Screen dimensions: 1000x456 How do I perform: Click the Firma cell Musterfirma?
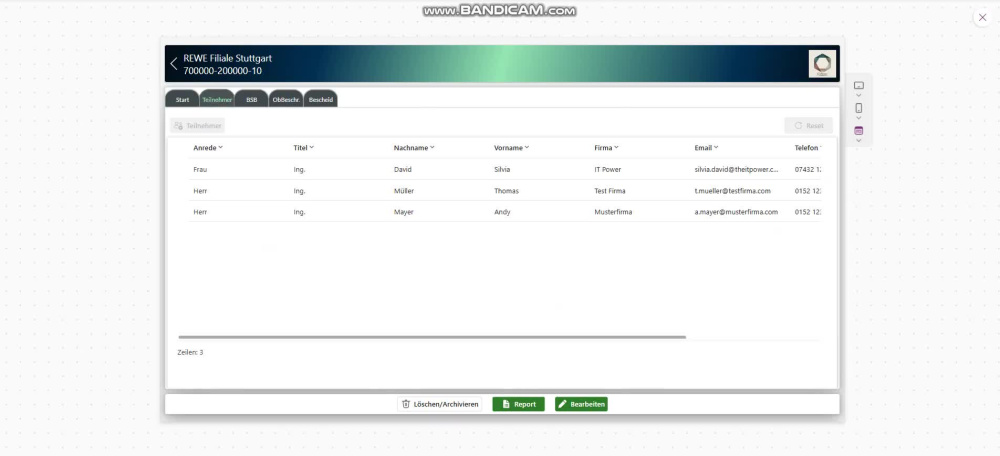pos(613,212)
